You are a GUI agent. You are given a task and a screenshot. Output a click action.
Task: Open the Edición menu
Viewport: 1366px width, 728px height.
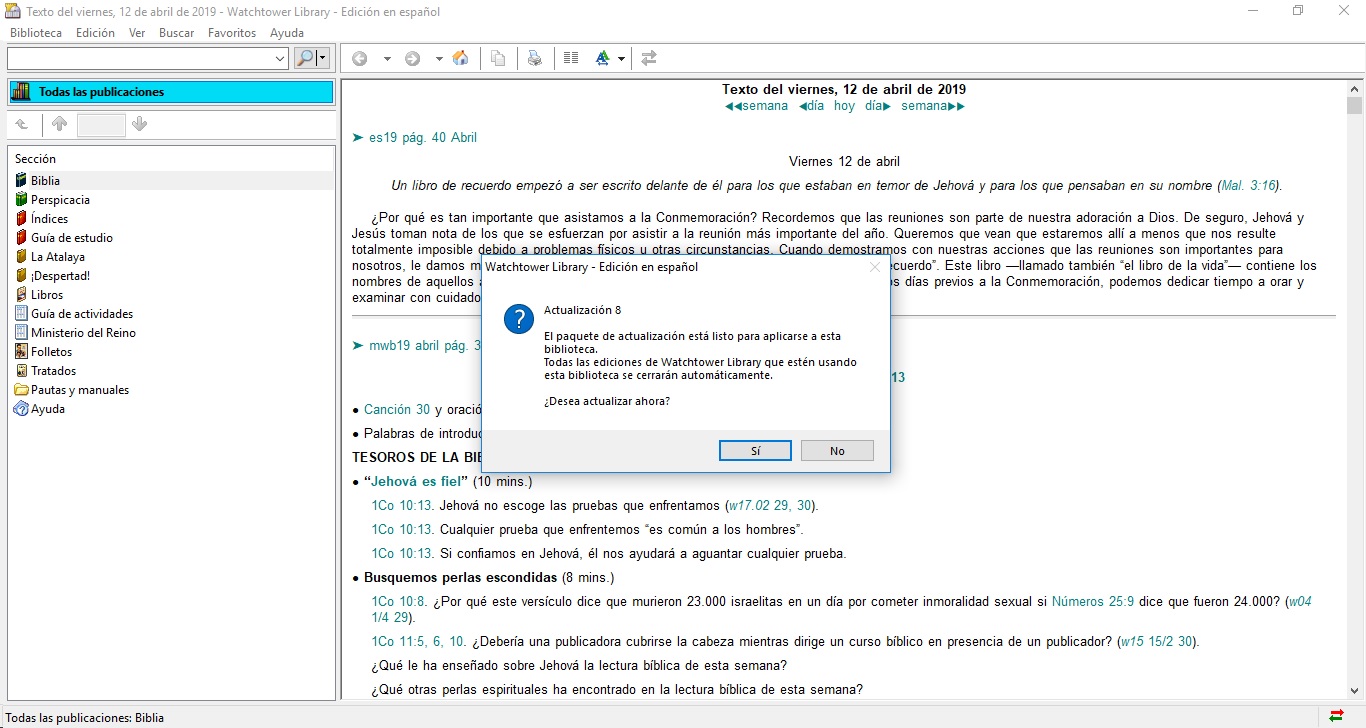[x=95, y=33]
